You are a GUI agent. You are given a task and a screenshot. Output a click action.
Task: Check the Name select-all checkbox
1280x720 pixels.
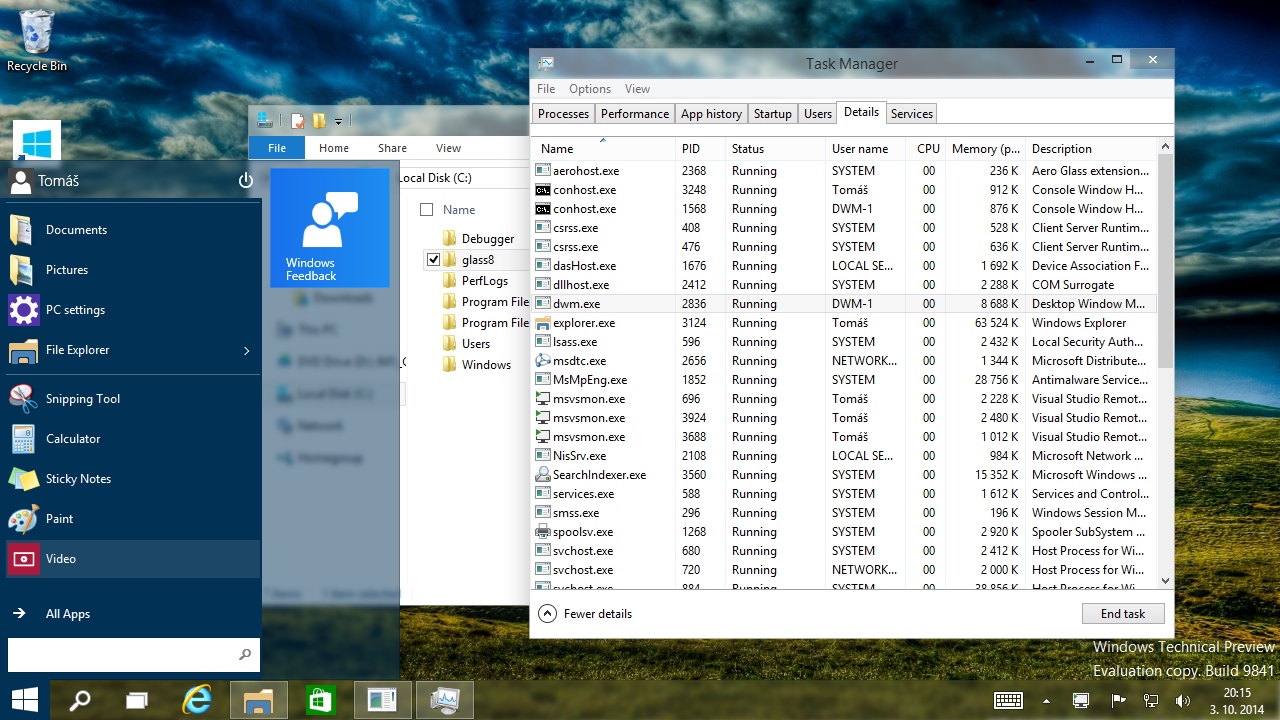[428, 209]
